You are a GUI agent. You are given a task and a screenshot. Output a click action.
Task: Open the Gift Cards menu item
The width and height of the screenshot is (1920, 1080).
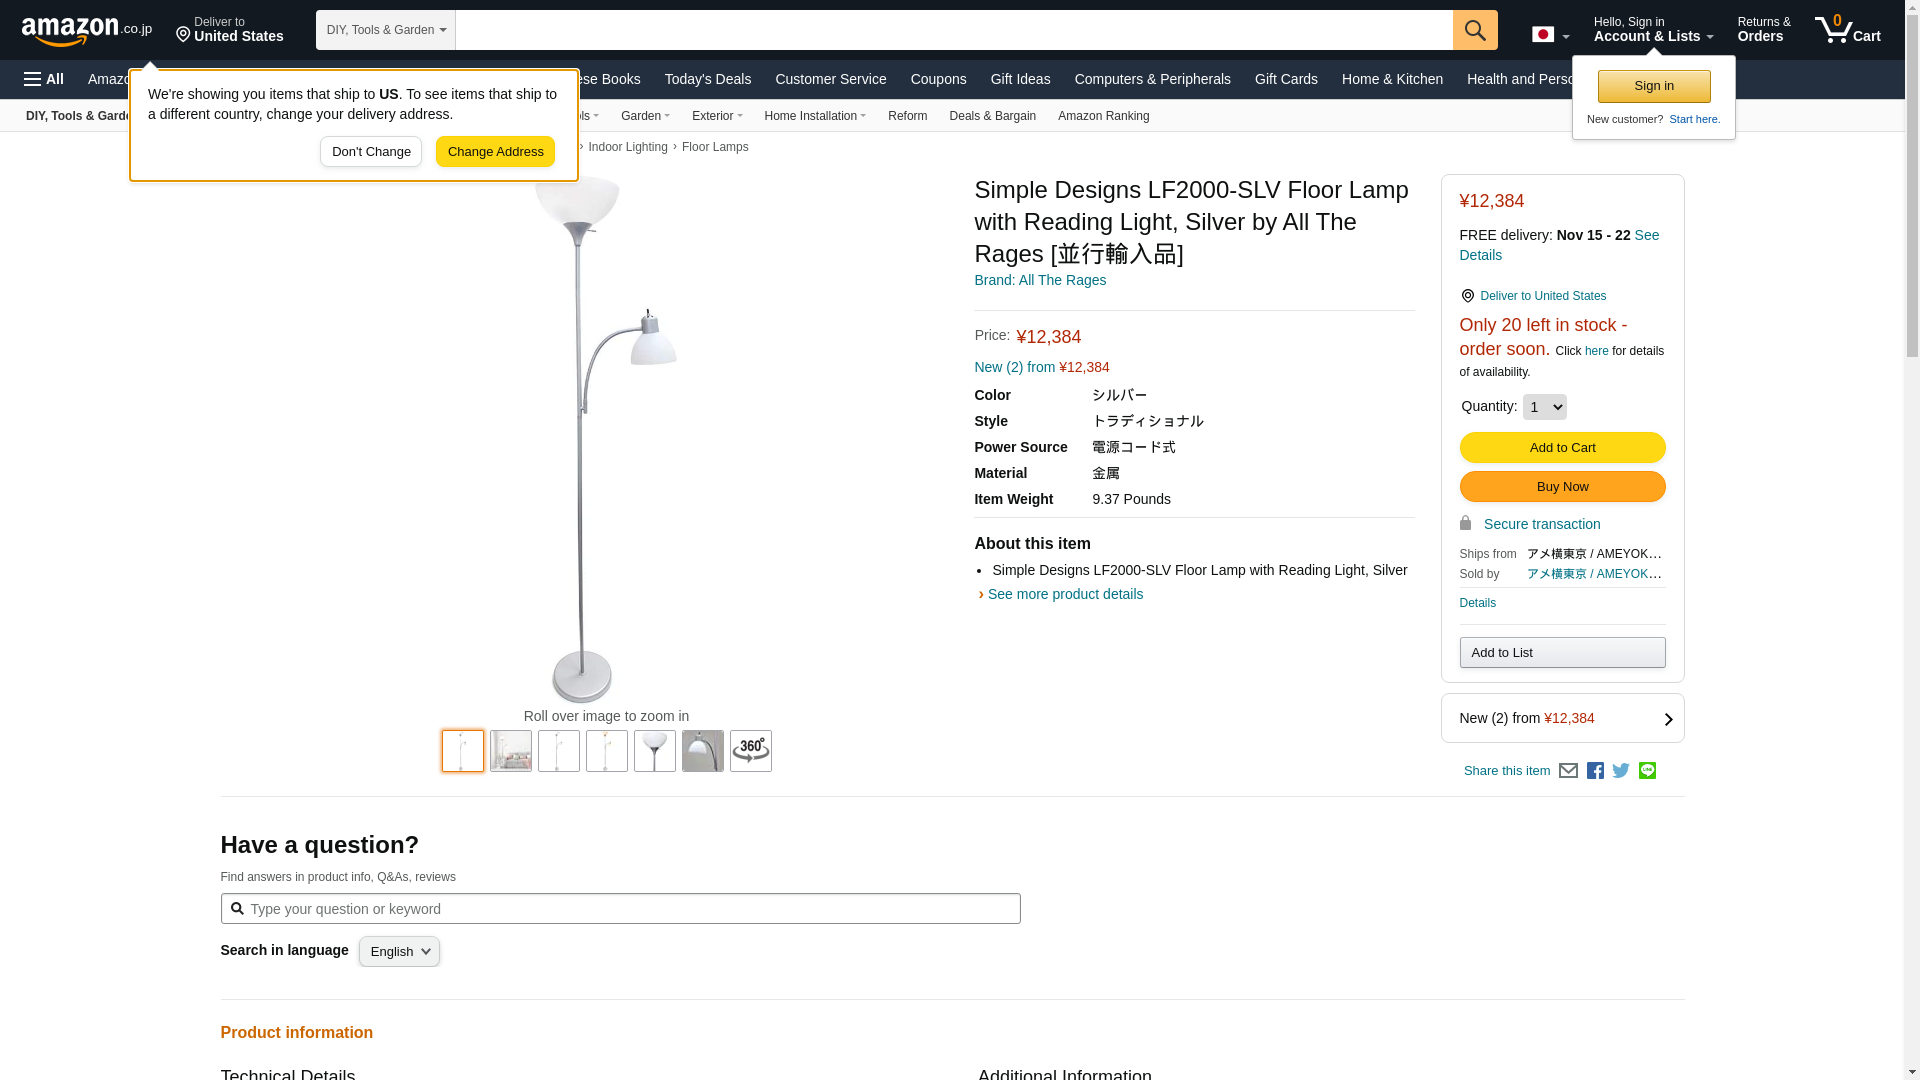pyautogui.click(x=1285, y=79)
